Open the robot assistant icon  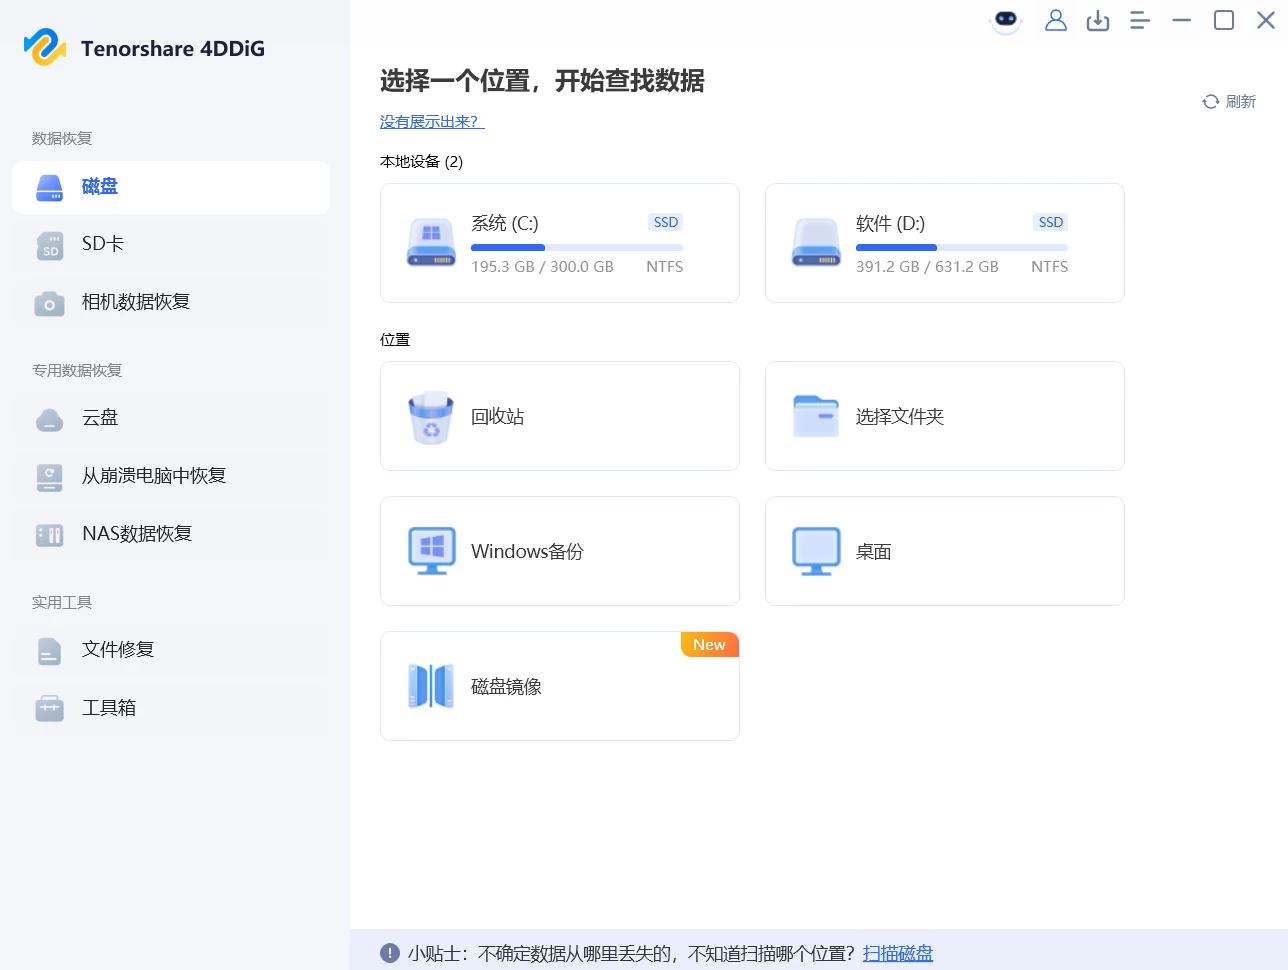click(x=1006, y=20)
